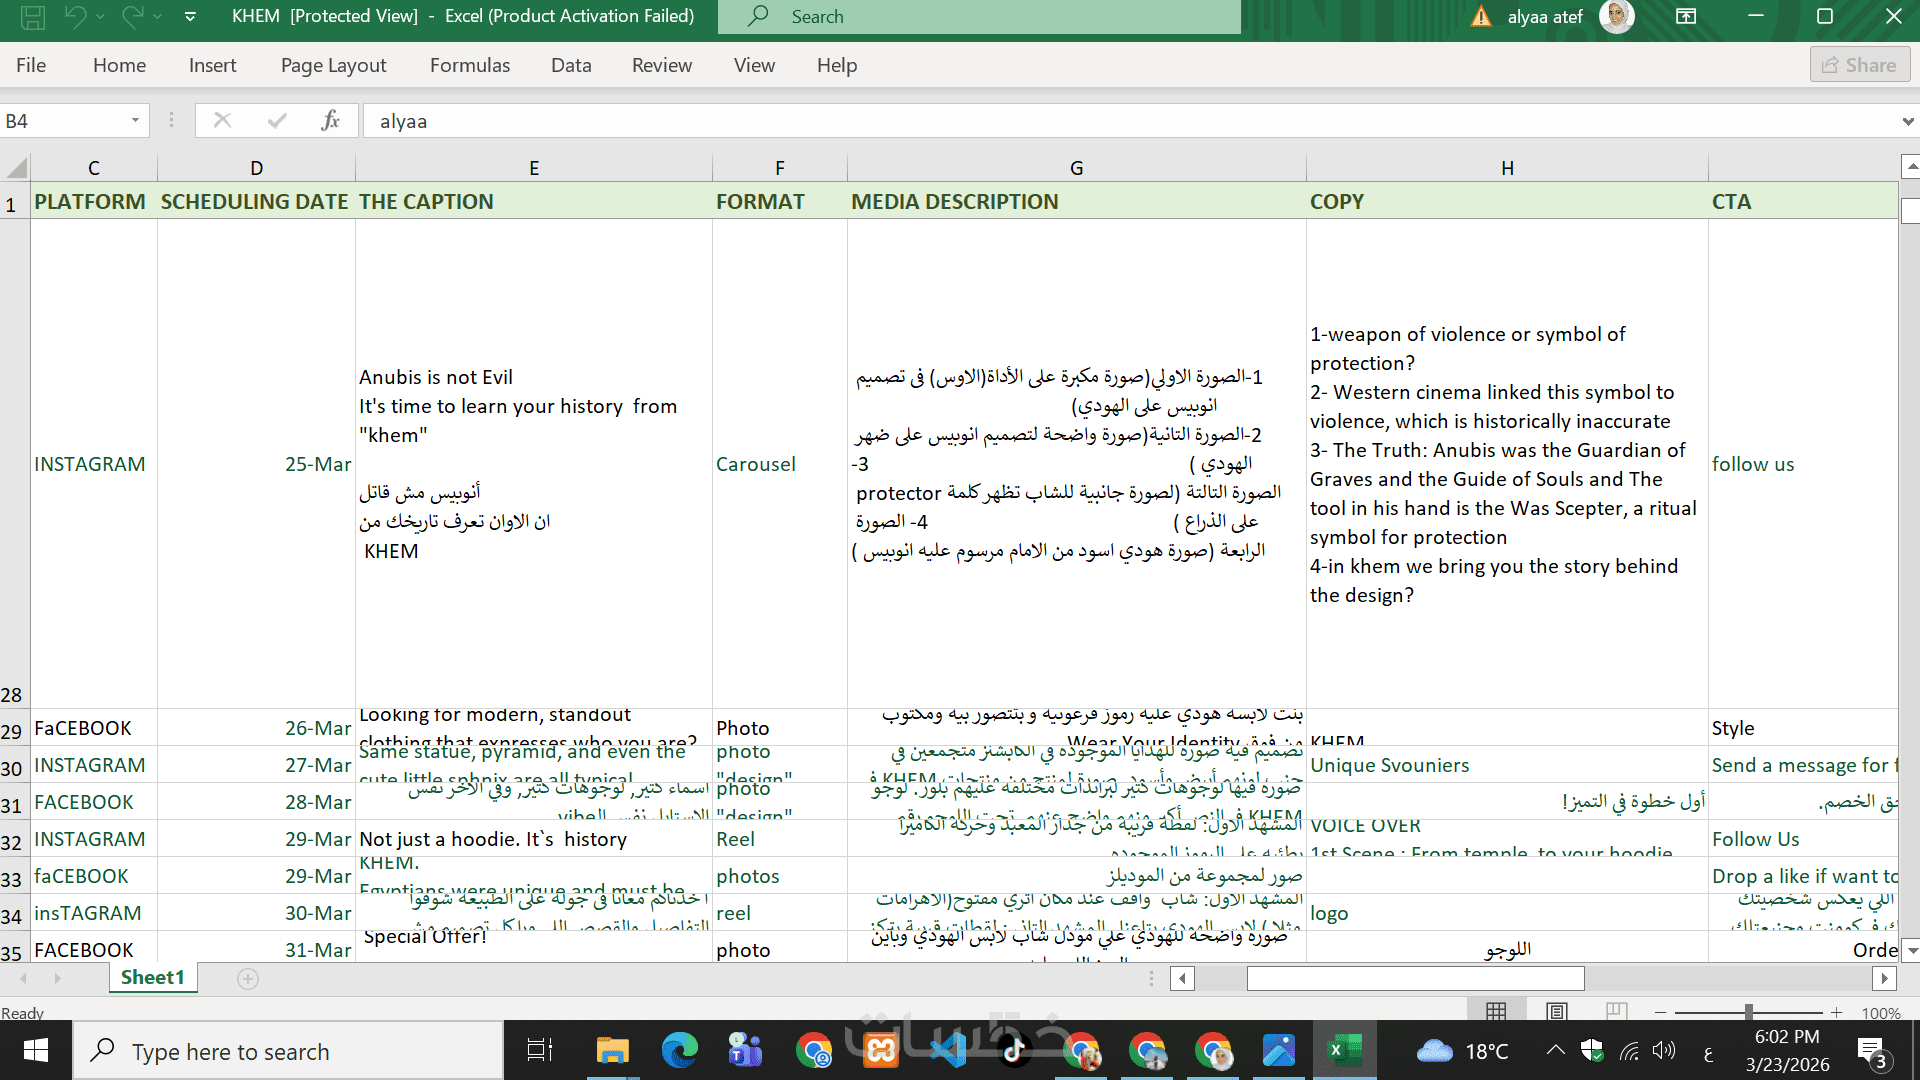Select Normal view grid icon
1920x1080 pixels.
1496,1012
